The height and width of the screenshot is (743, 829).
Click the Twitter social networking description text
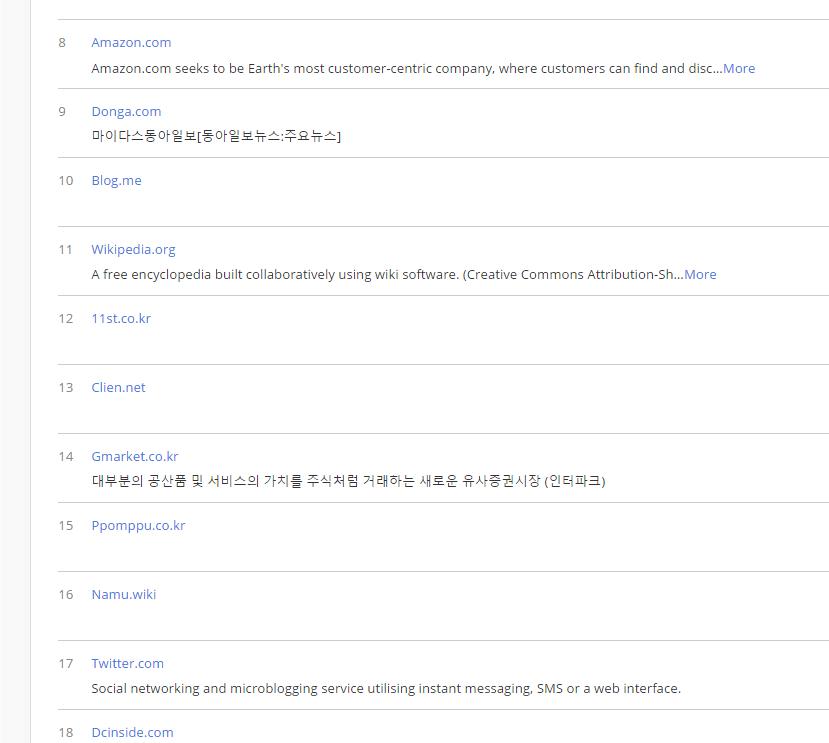386,689
